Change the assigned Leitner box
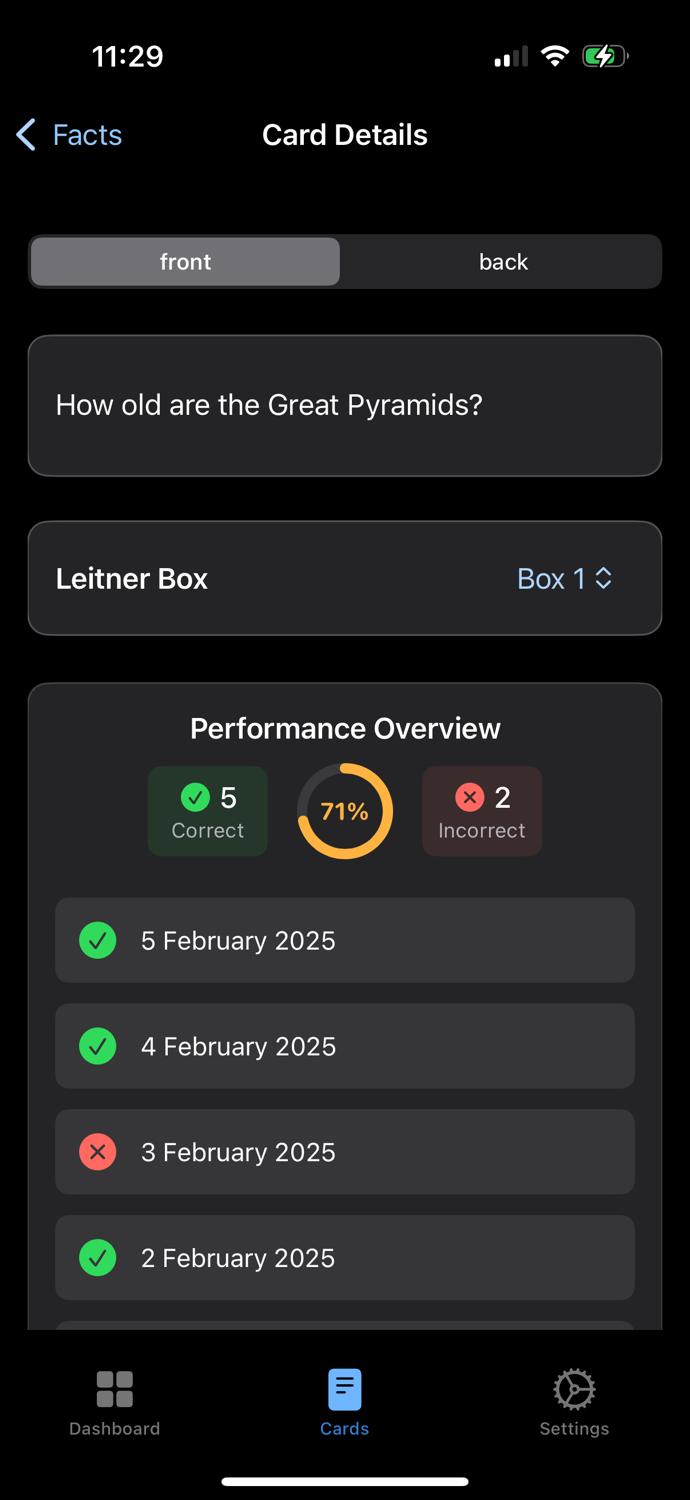Image resolution: width=690 pixels, height=1500 pixels. pos(565,578)
